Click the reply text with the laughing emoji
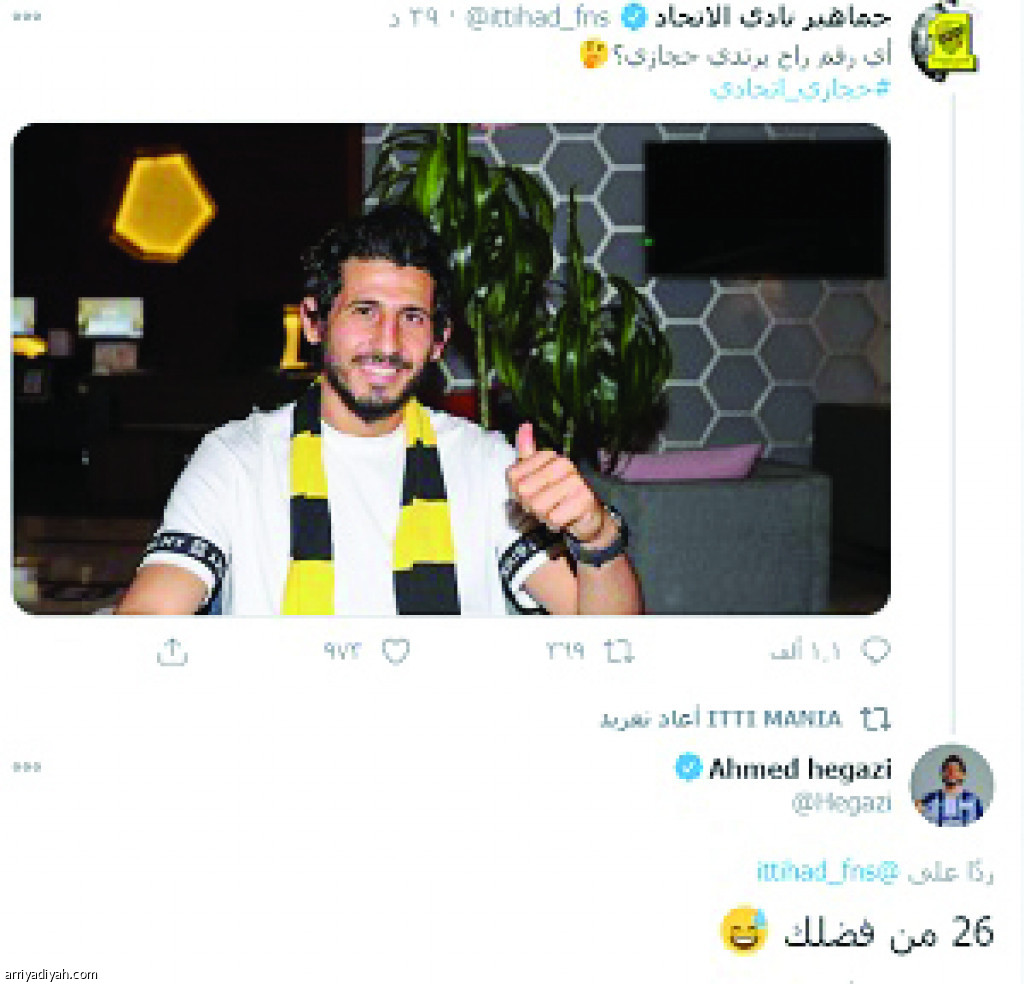1024x984 pixels. coord(857,931)
